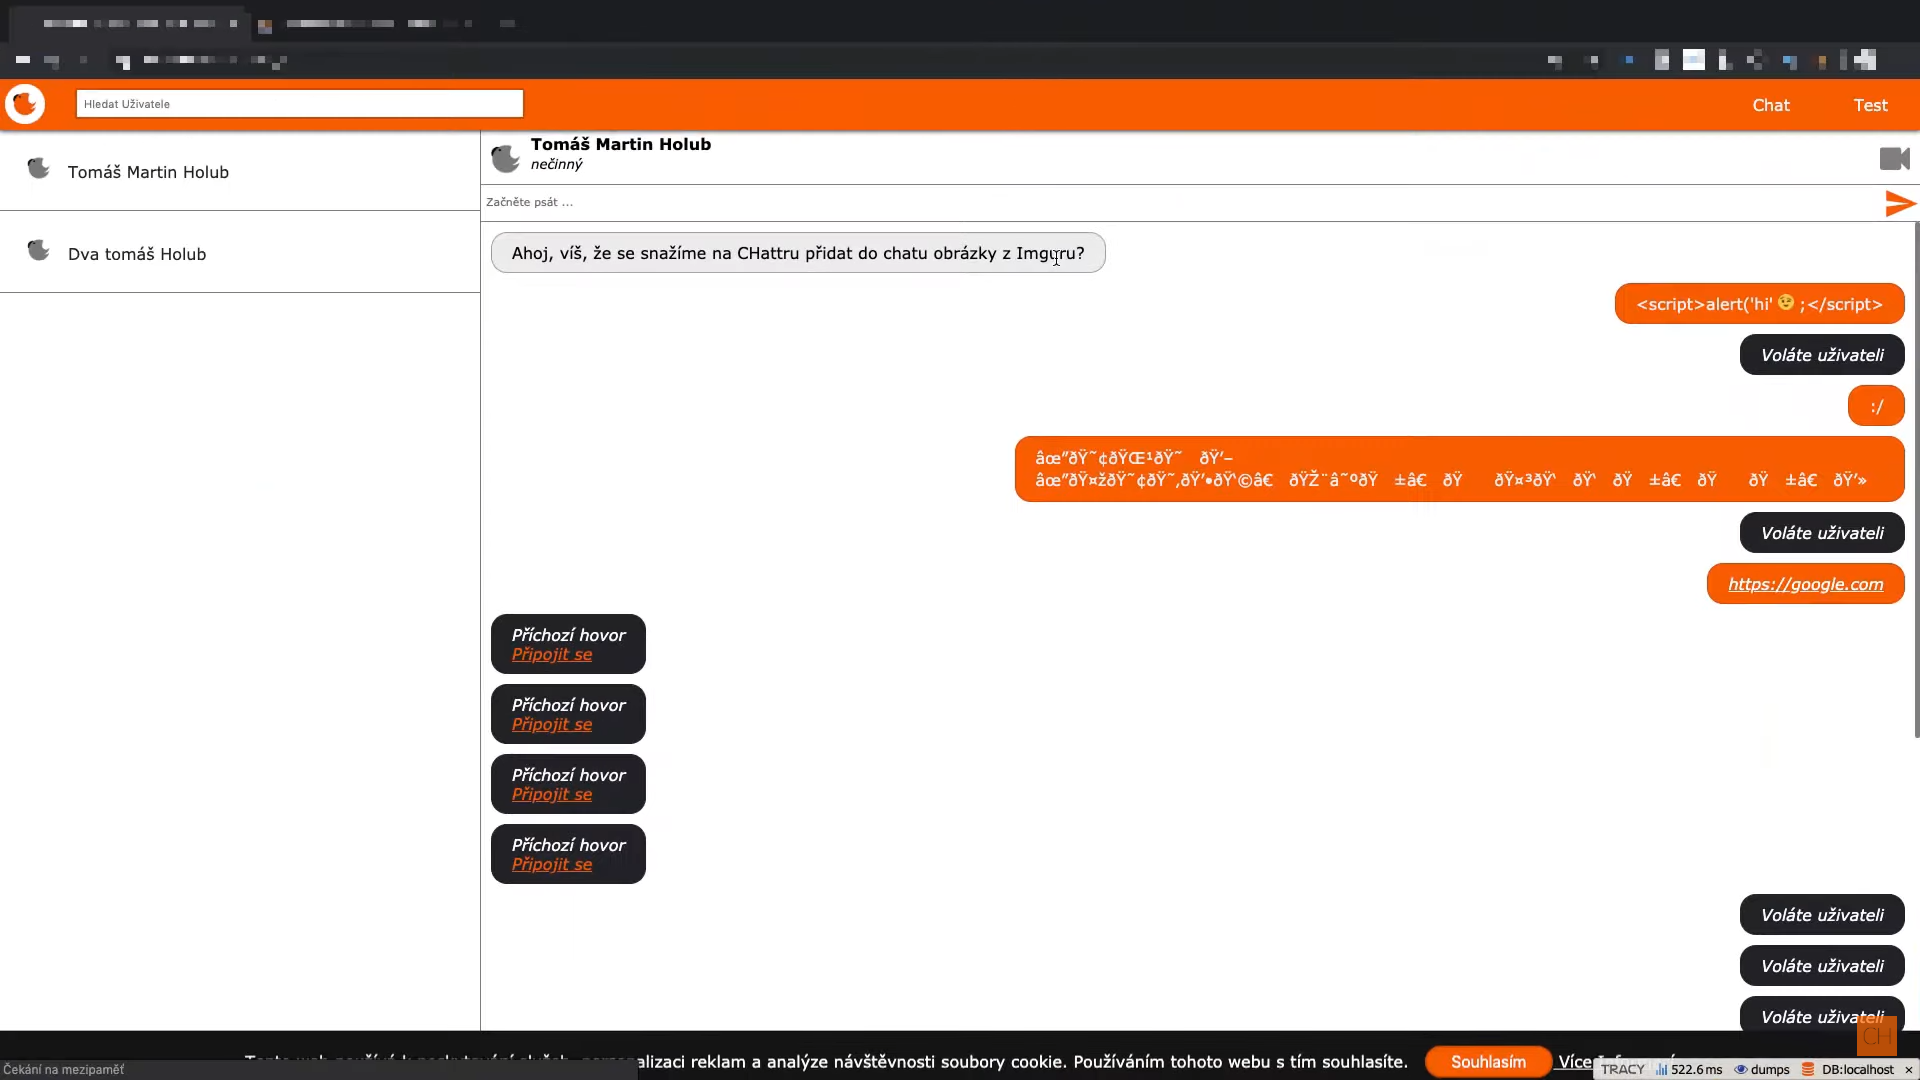Click the Začněte psát message input
The image size is (1920, 1080).
click(x=1100, y=202)
